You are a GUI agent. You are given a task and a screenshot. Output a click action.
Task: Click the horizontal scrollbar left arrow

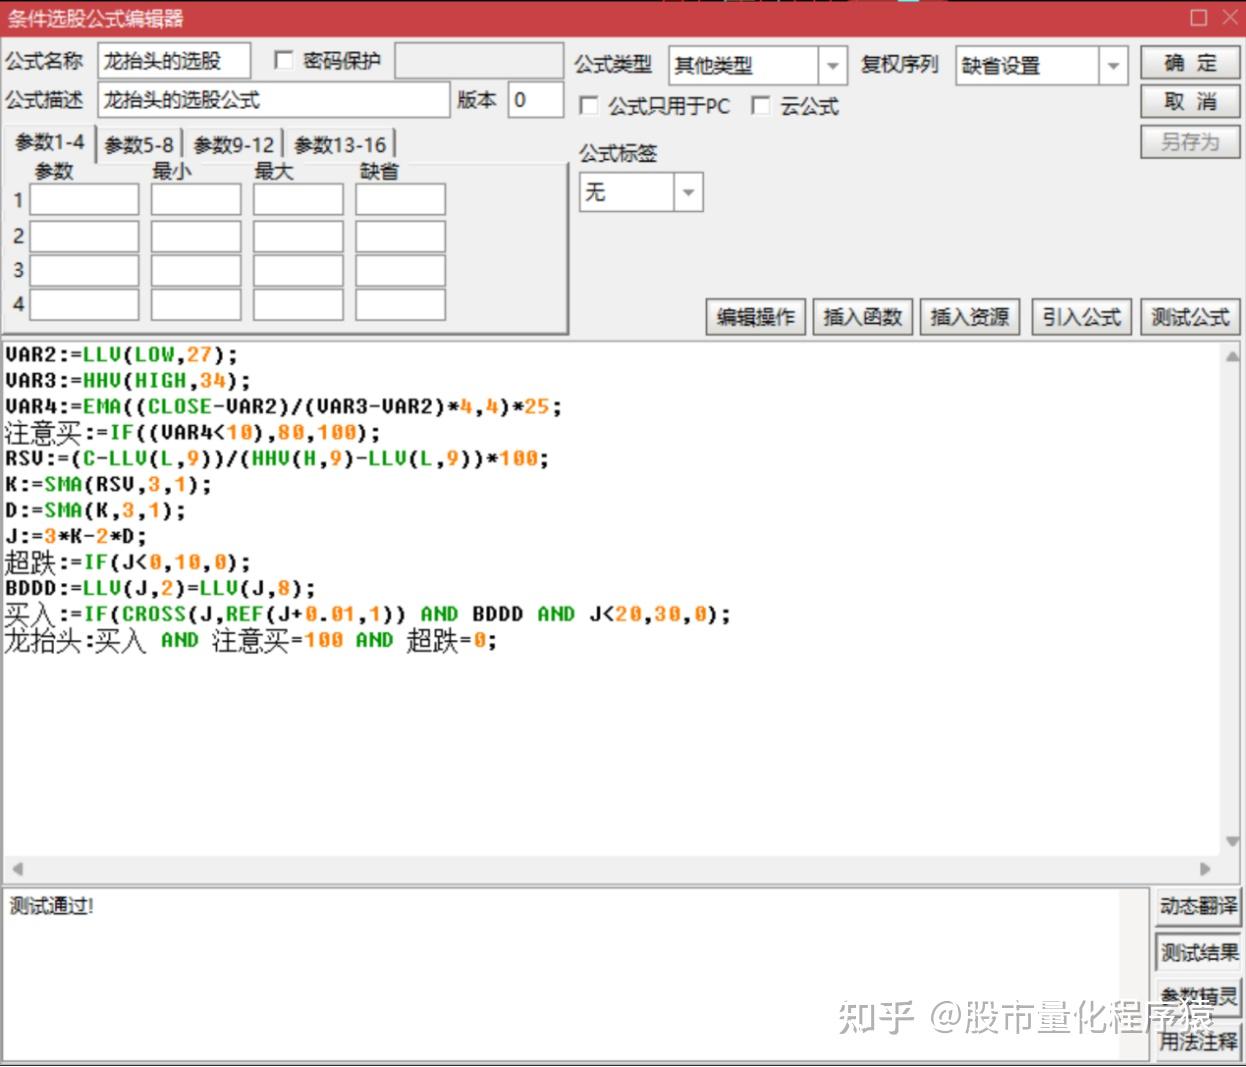click(17, 869)
